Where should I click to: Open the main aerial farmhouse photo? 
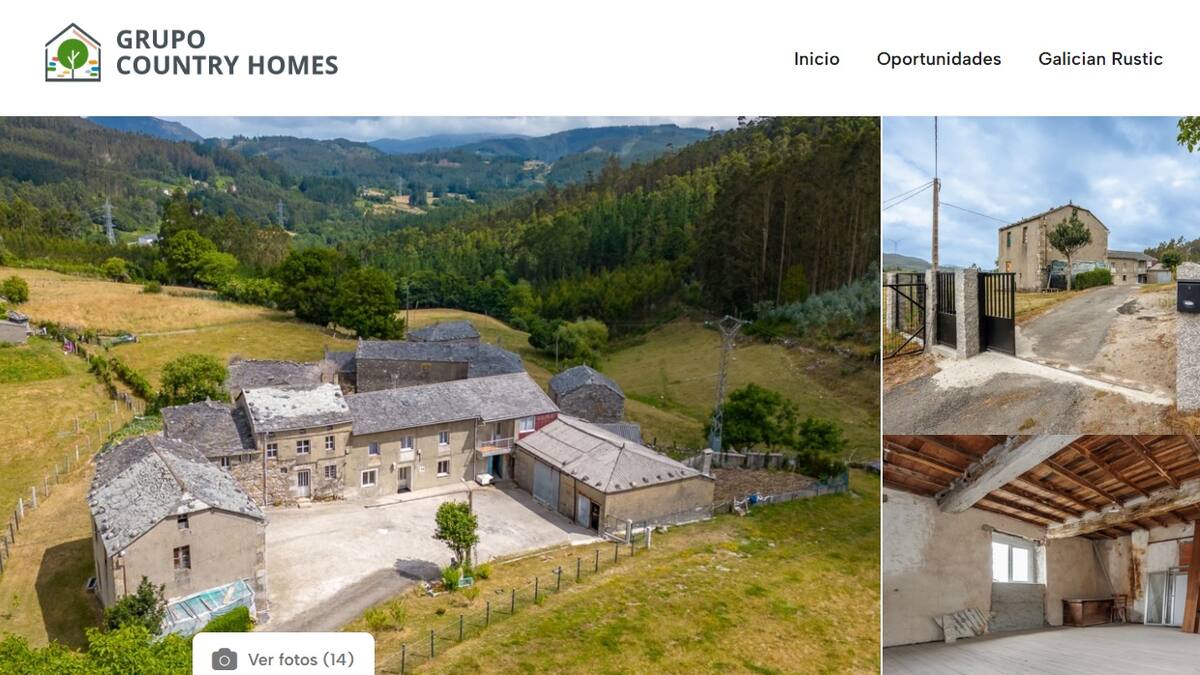pyautogui.click(x=440, y=395)
